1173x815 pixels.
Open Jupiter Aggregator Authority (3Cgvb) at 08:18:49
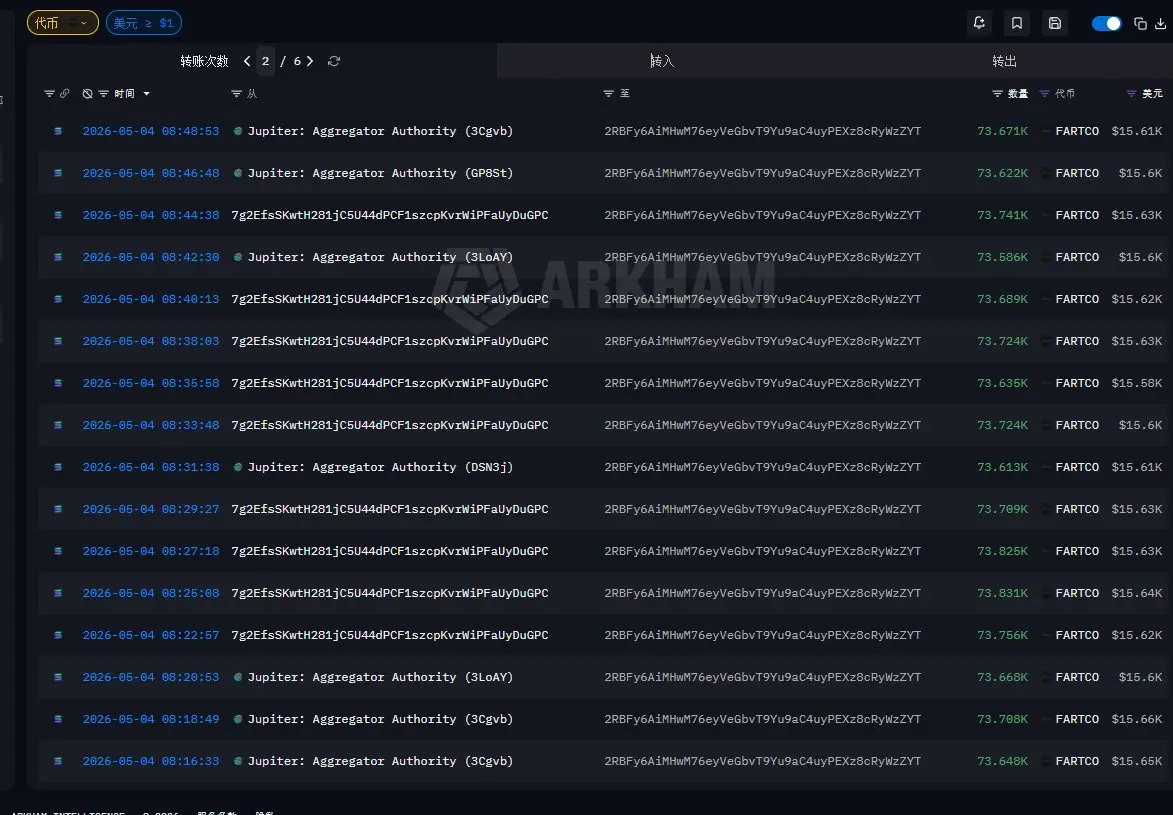(380, 719)
